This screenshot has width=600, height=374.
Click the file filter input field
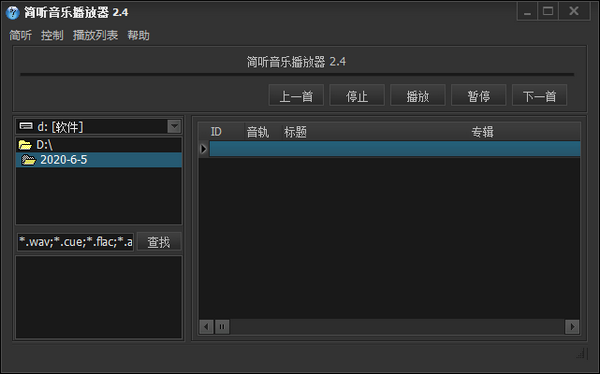(76, 242)
